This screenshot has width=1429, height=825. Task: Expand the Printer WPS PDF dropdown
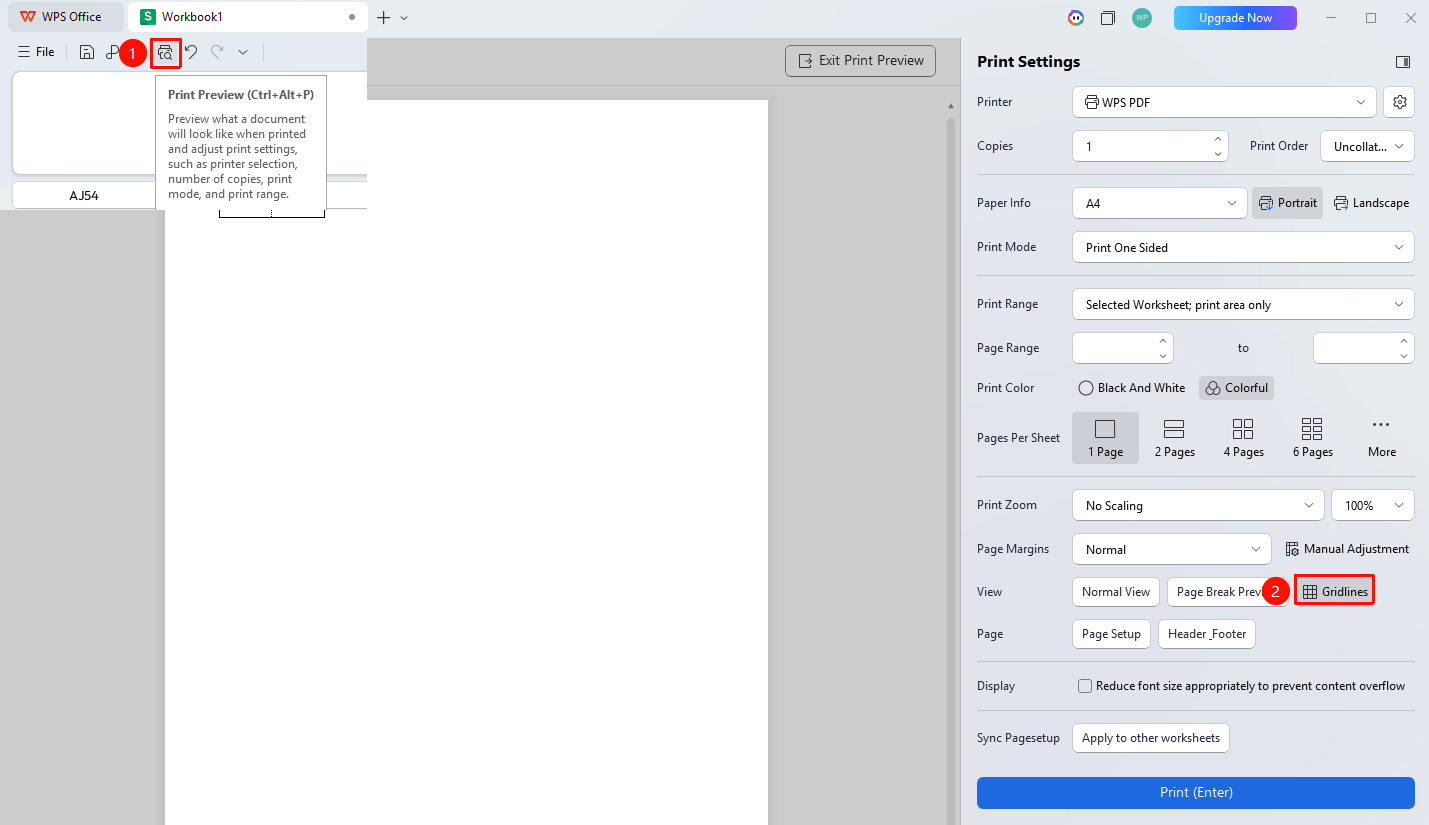click(1224, 102)
